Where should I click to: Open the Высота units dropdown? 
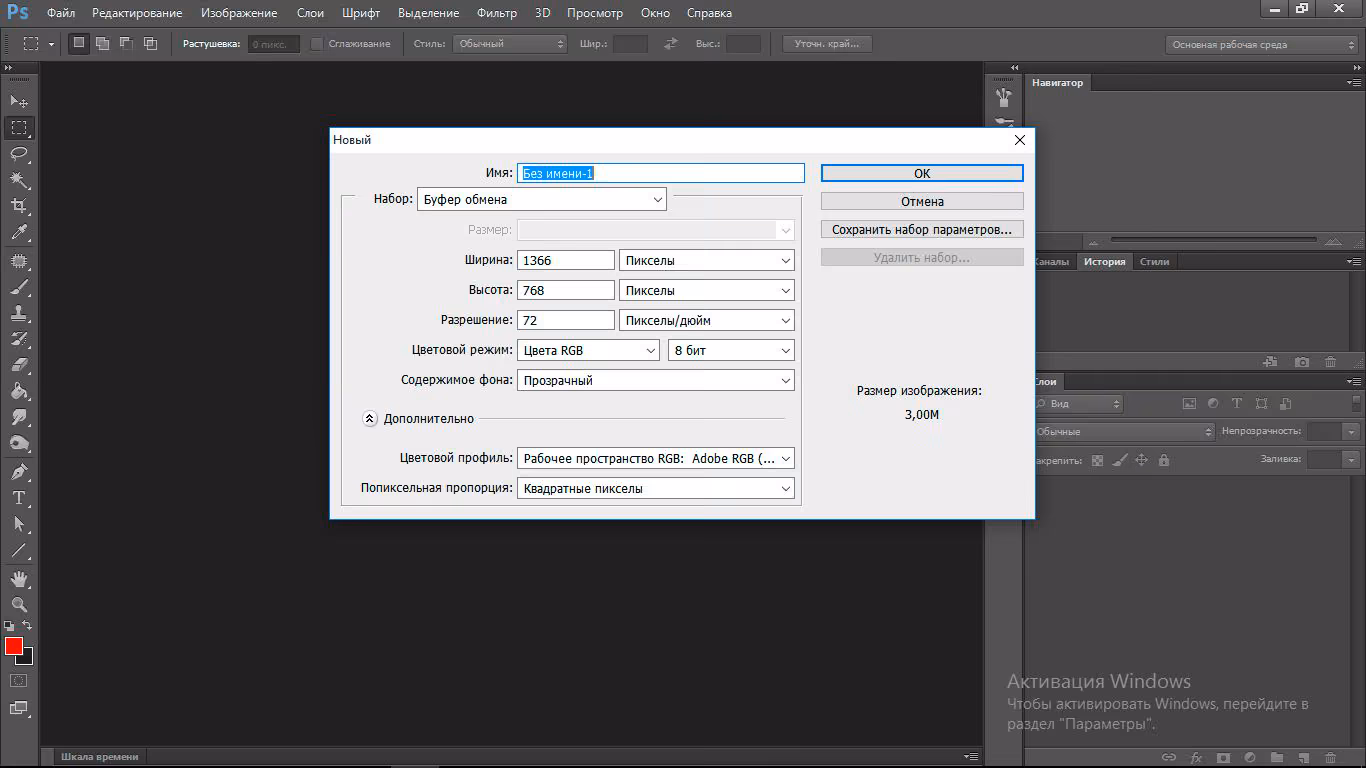(707, 290)
